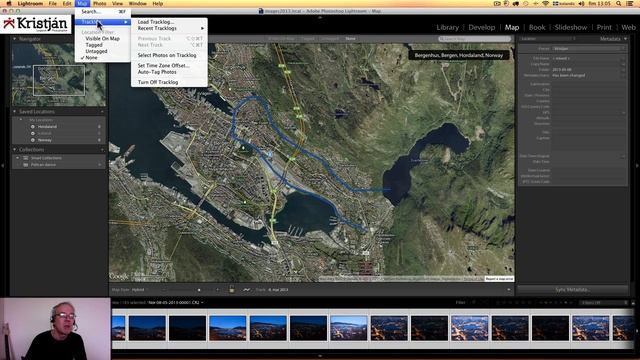Switch to the Book module
This screenshot has width=640, height=360.
tap(537, 27)
